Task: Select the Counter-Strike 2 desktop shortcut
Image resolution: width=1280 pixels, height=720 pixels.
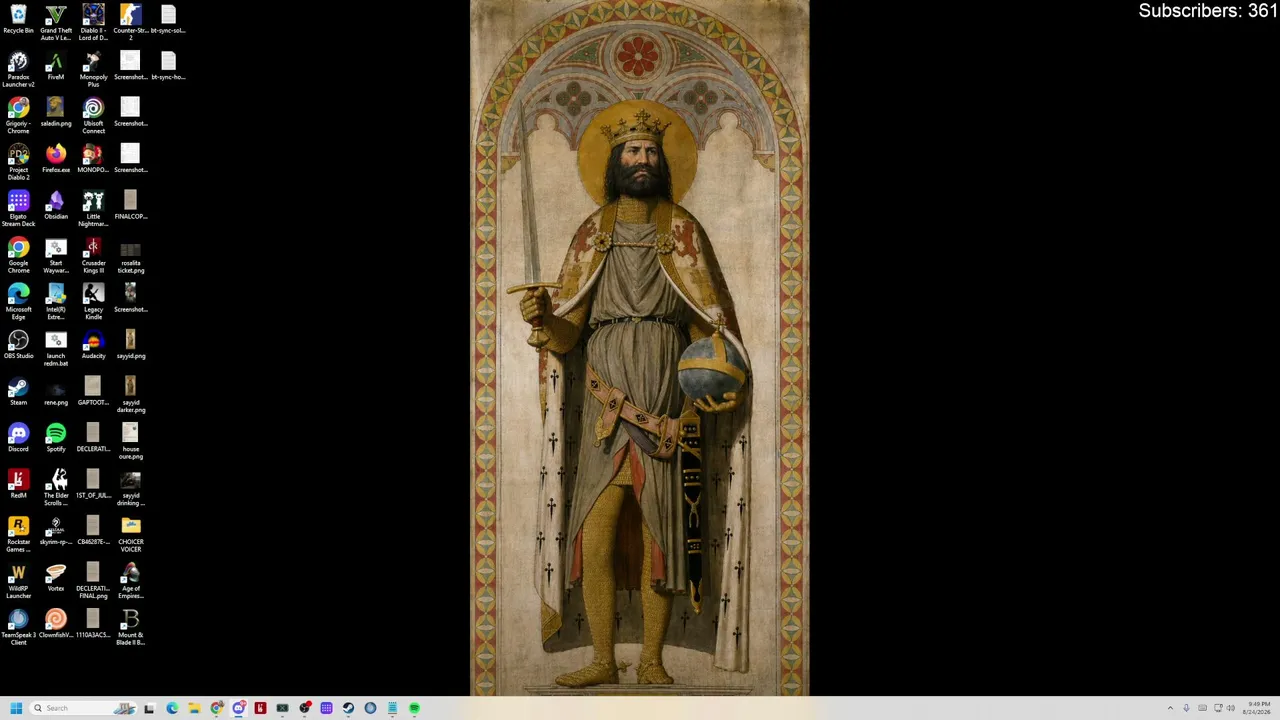Action: point(130,22)
